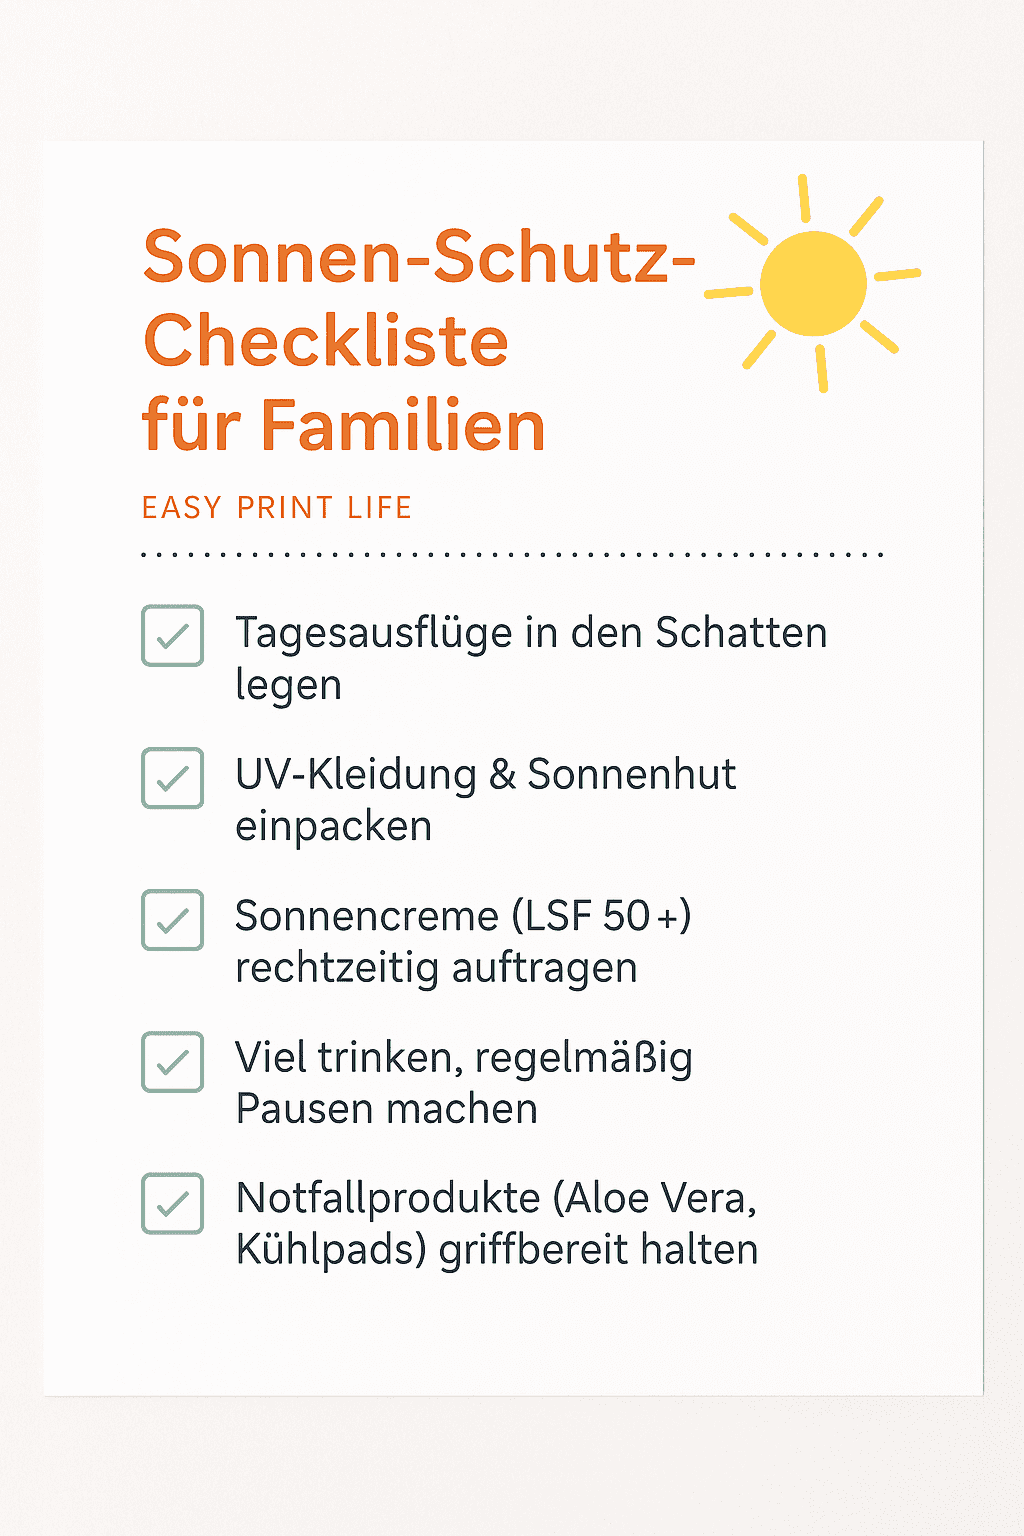This screenshot has width=1024, height=1536.
Task: Click the 'Pausen machen' text line
Action: [387, 1109]
